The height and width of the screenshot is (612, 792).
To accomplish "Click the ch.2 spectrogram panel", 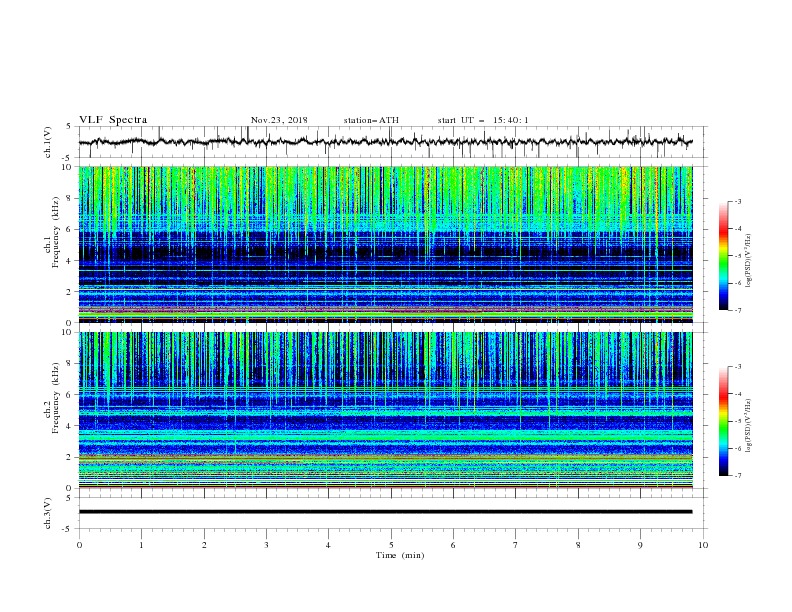I will click(386, 410).
